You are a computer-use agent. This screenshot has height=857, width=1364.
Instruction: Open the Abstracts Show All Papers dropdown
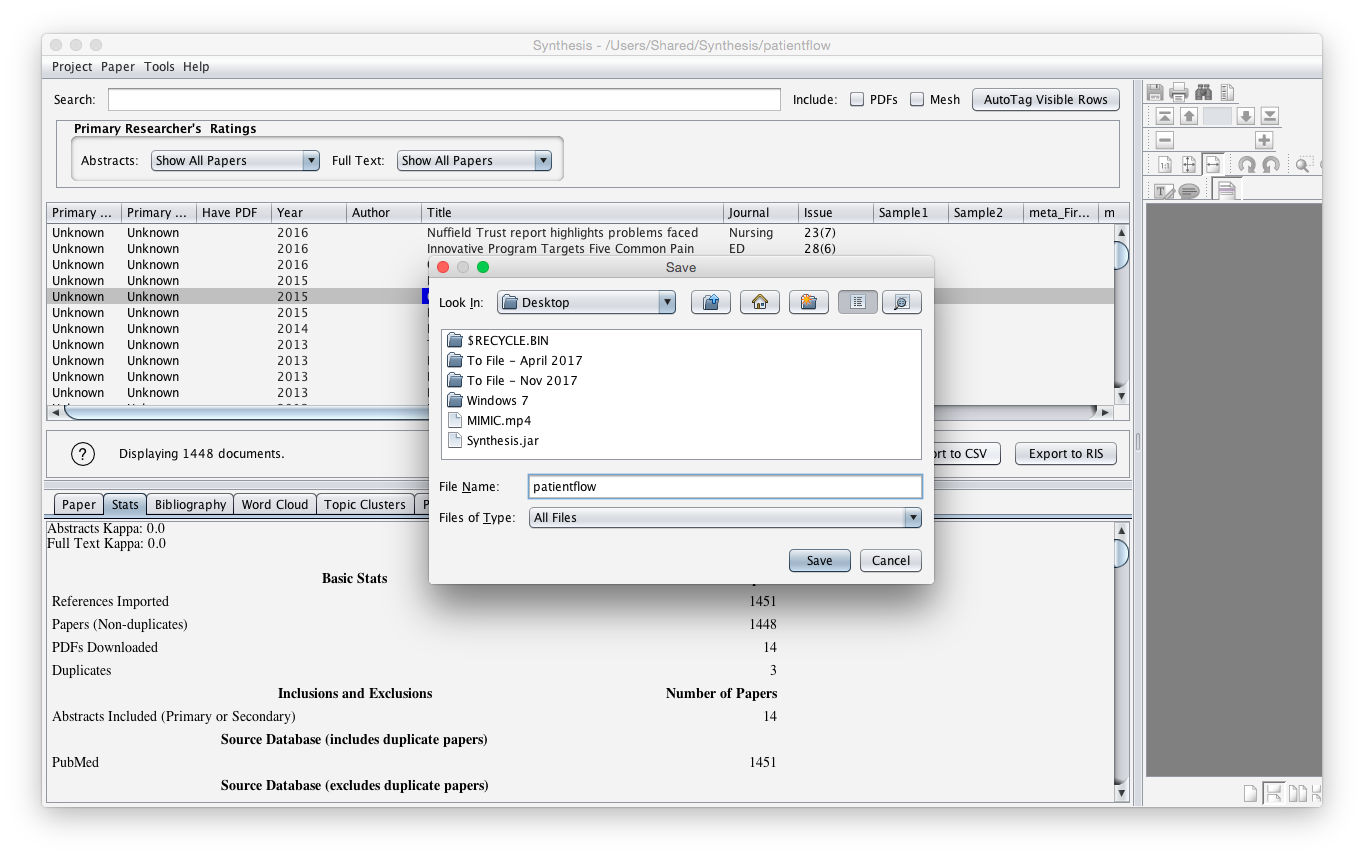click(x=235, y=161)
